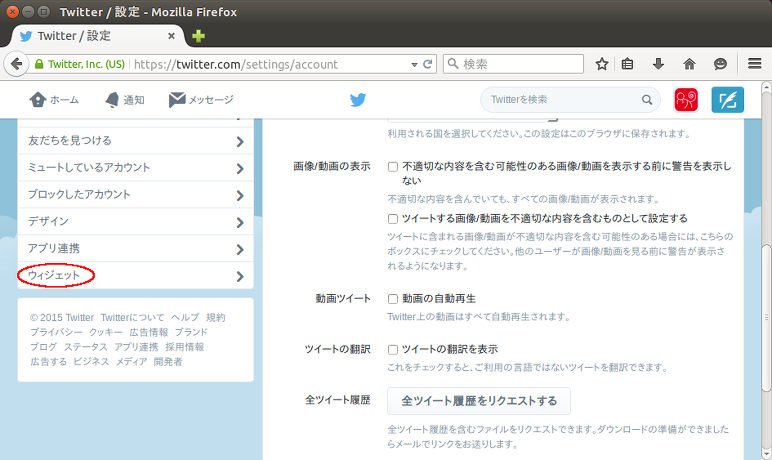The image size is (772, 460).
Task: Open プライバシー footer link
Action: tap(56, 332)
